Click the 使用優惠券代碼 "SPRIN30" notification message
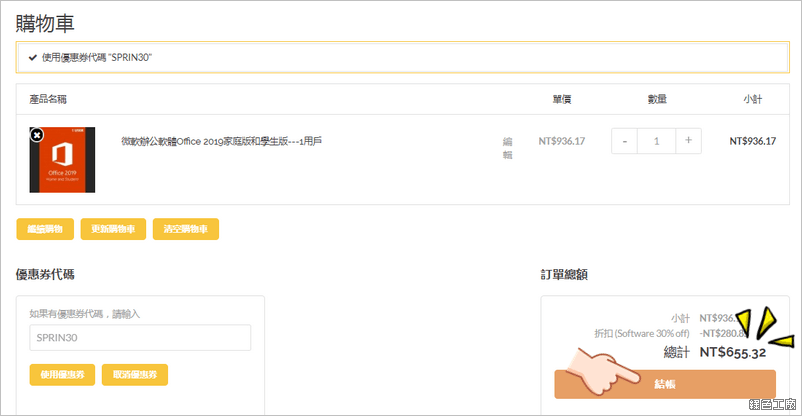802x416 pixels. [x=97, y=57]
